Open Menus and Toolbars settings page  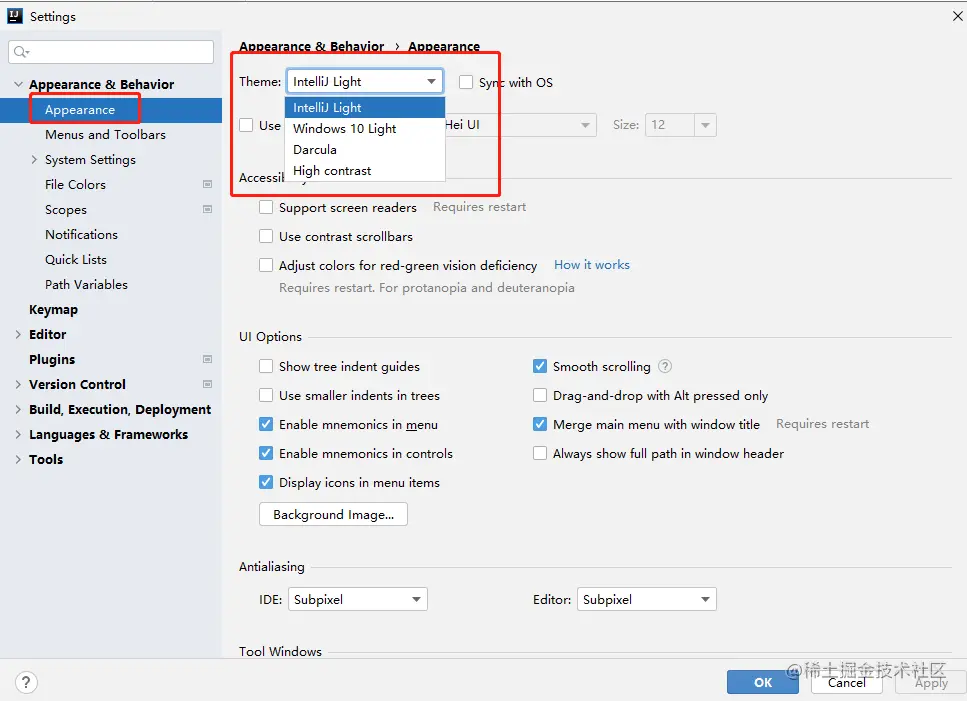click(x=105, y=134)
